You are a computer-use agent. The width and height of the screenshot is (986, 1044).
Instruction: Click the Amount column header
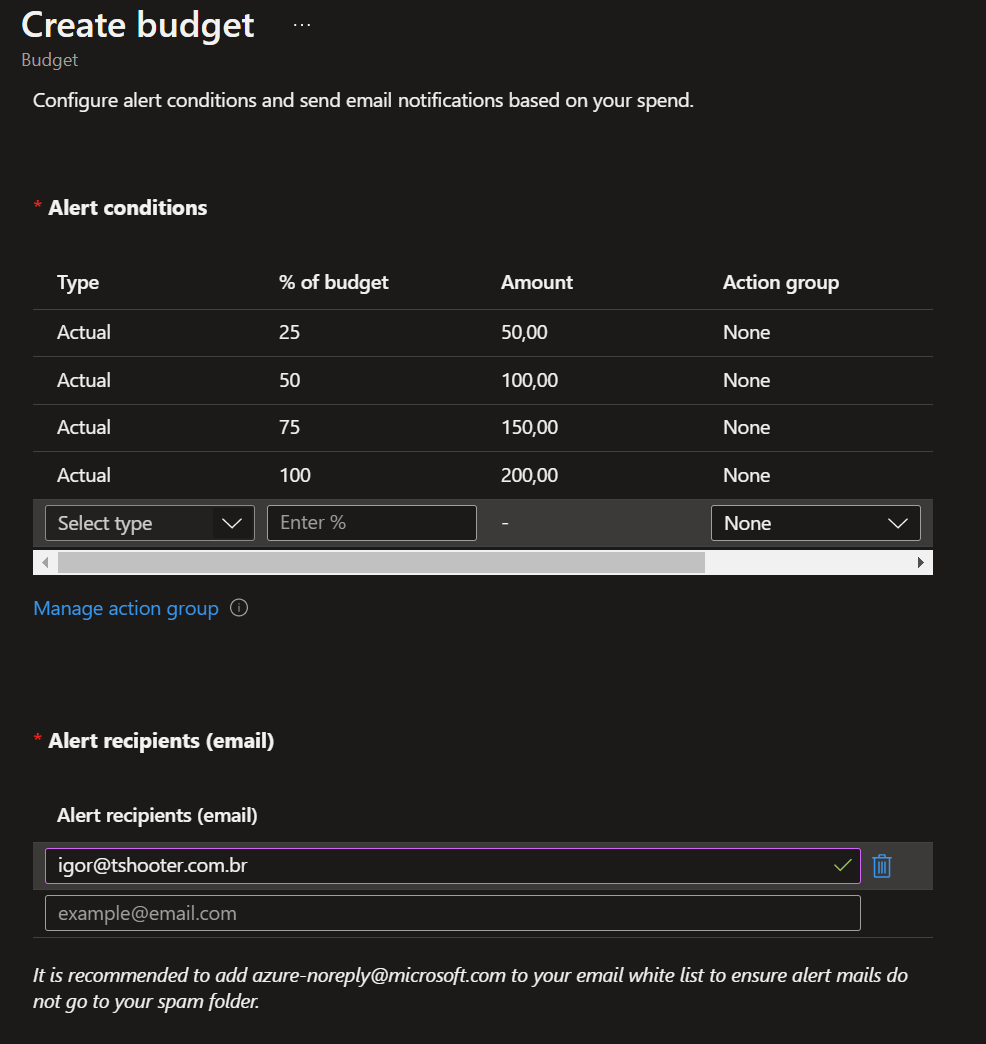[x=537, y=282]
